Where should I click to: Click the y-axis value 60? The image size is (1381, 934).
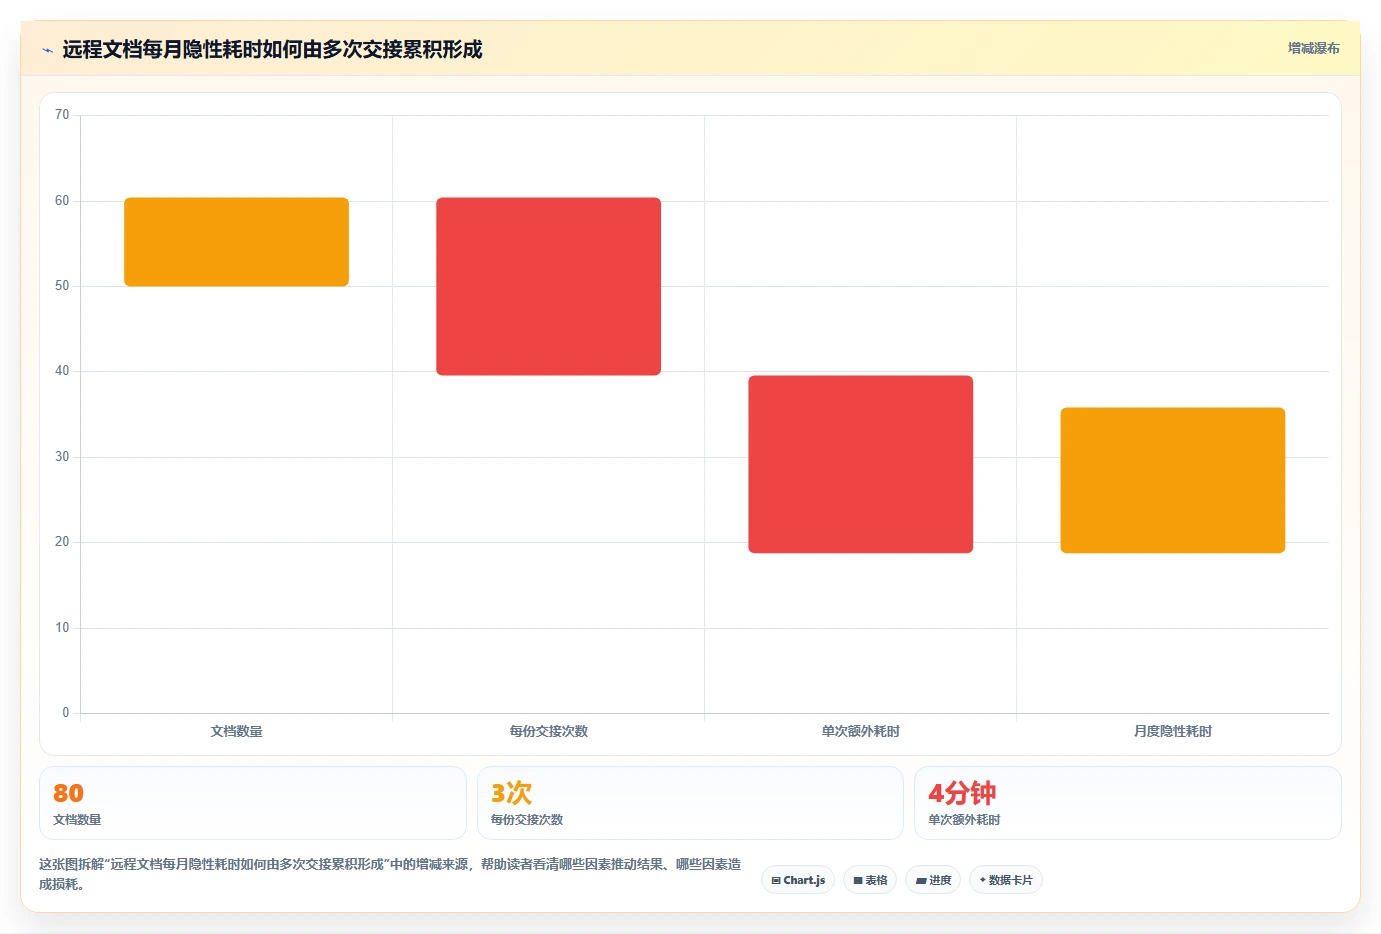pos(62,201)
